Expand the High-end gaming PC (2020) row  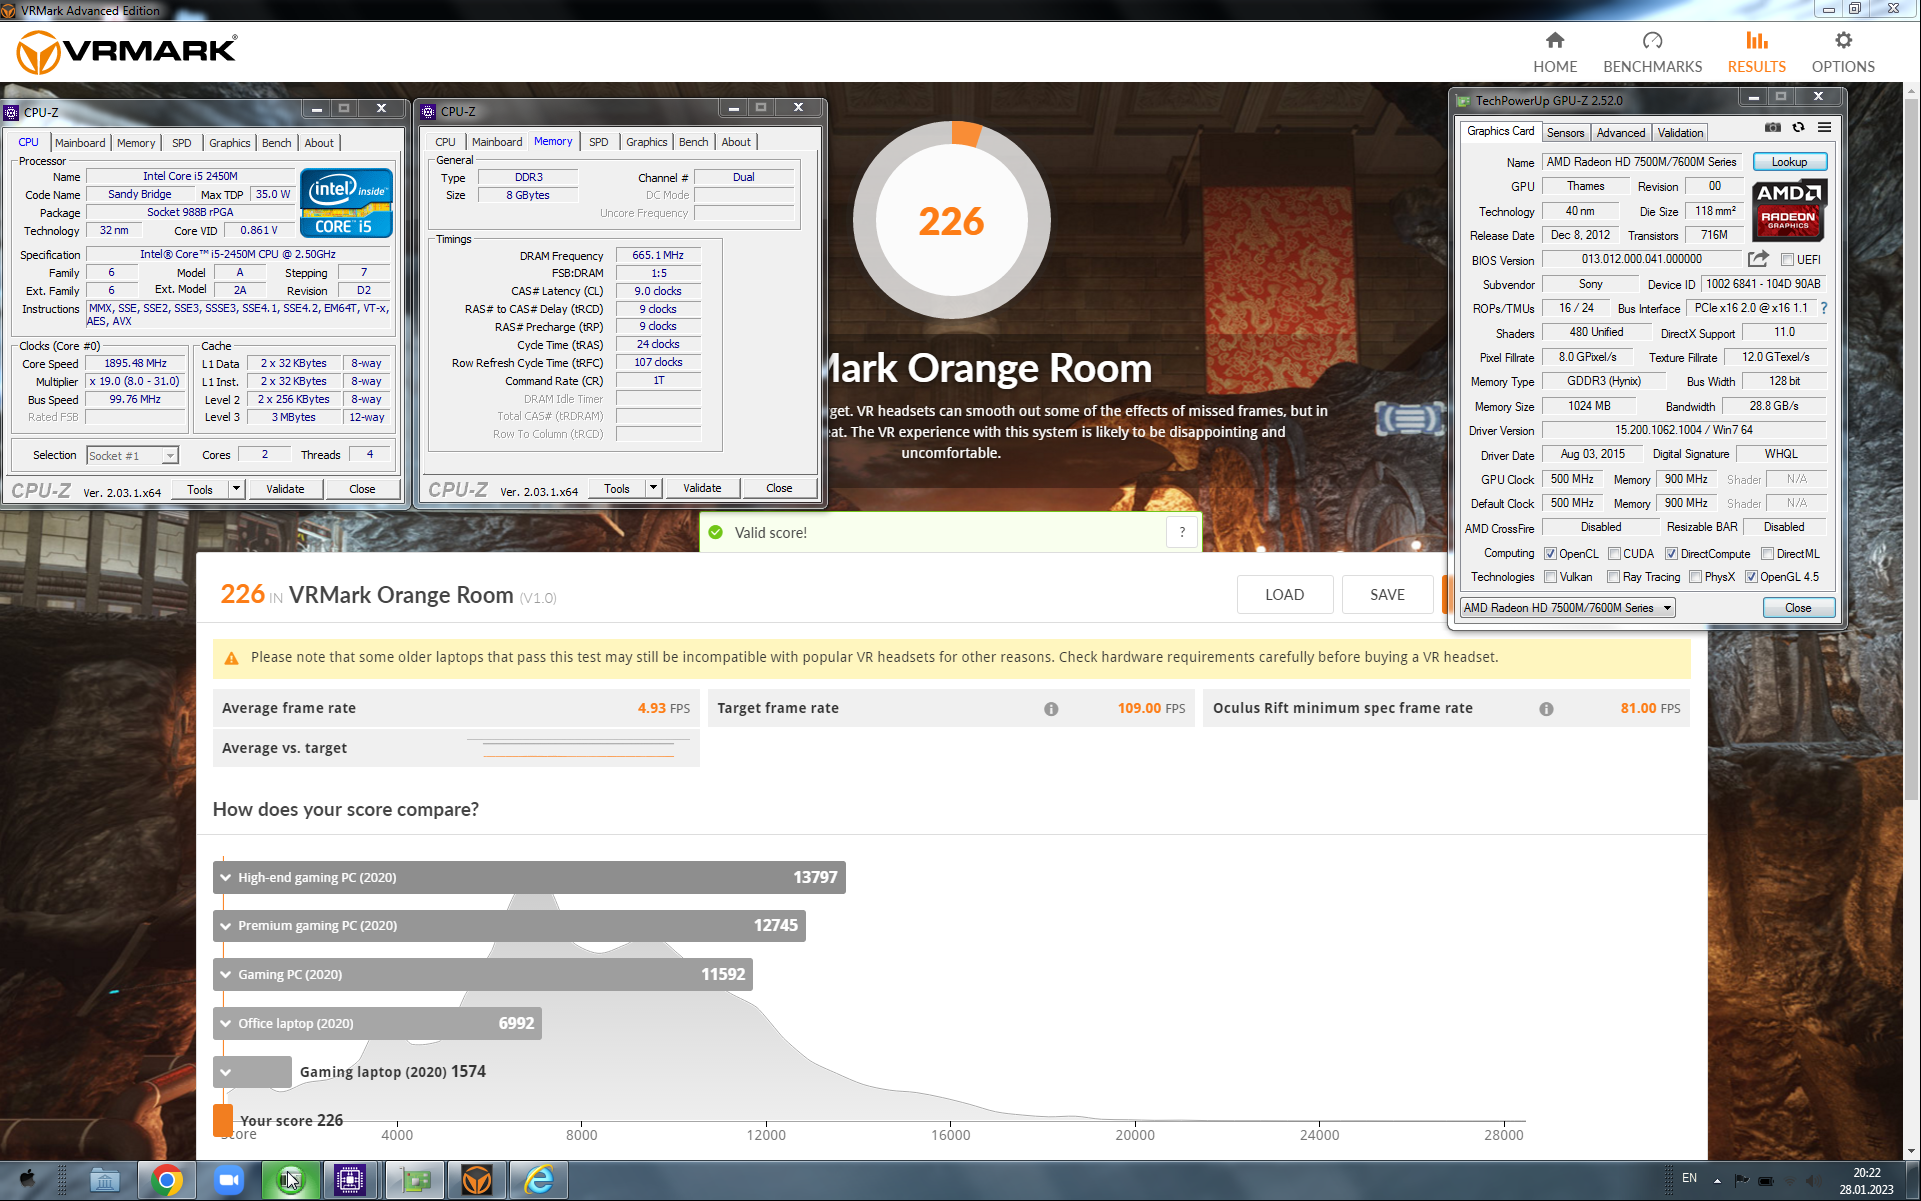click(x=529, y=877)
